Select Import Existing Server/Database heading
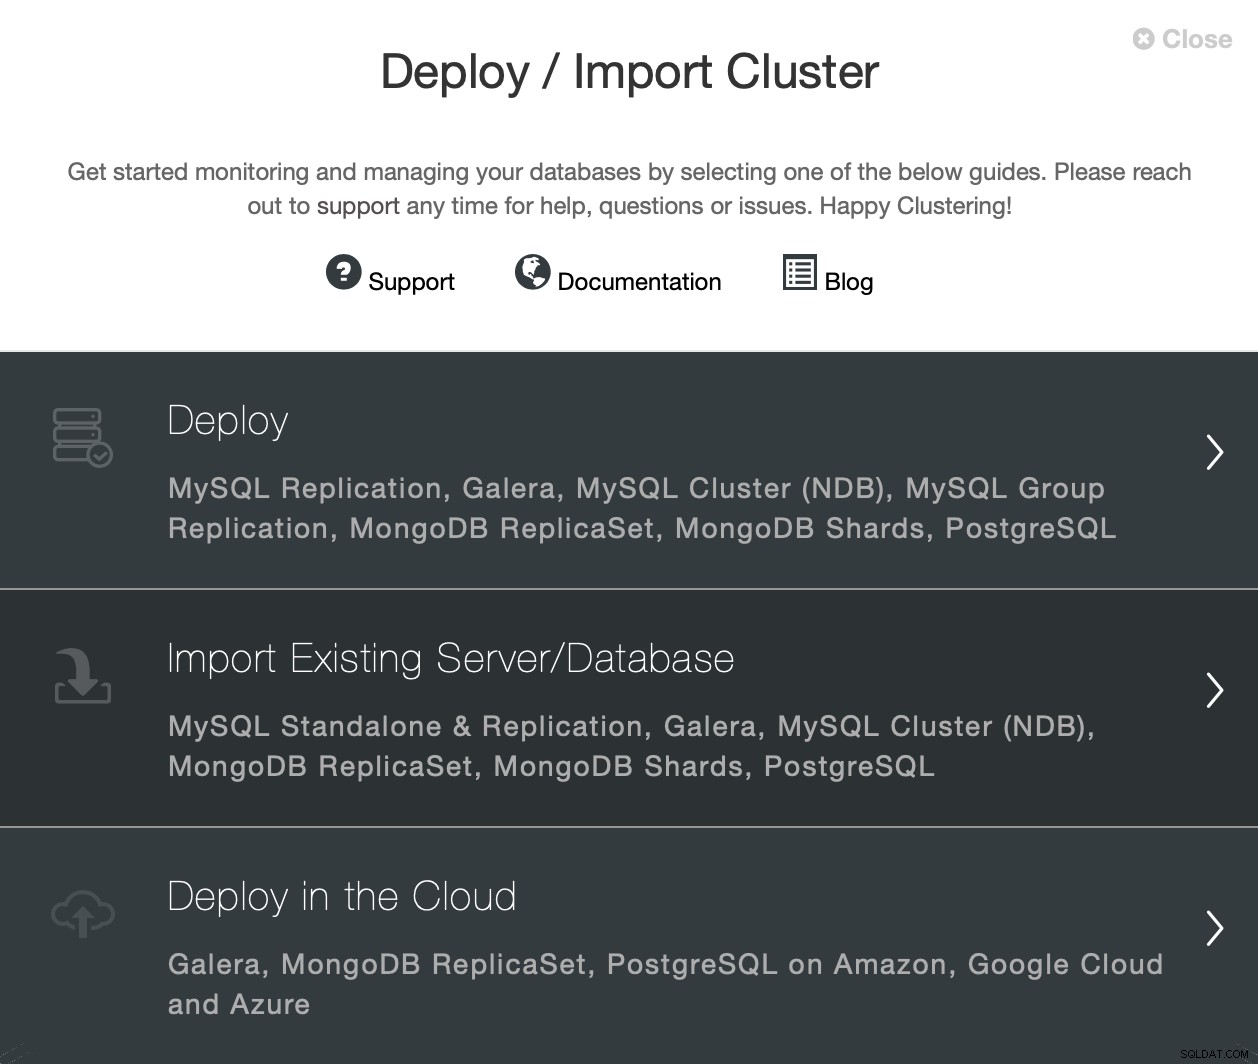The width and height of the screenshot is (1258, 1064). point(451,659)
